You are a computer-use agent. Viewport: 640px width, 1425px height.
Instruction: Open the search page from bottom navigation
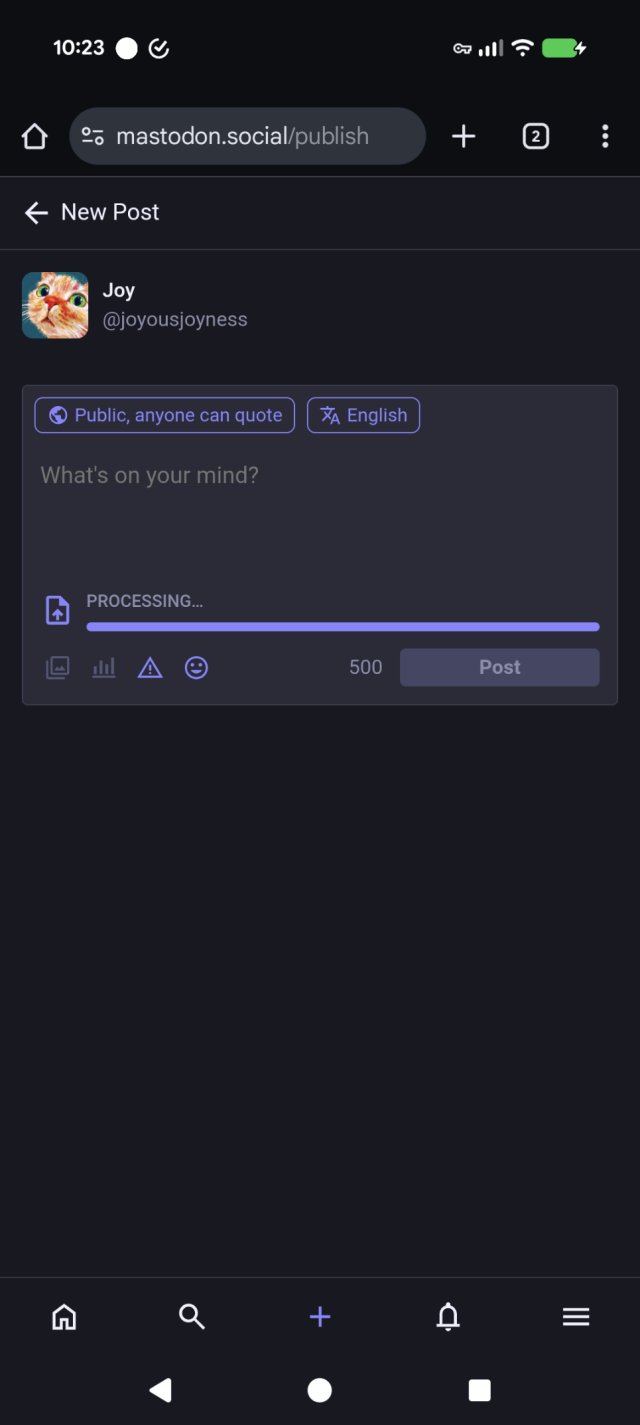(191, 1317)
